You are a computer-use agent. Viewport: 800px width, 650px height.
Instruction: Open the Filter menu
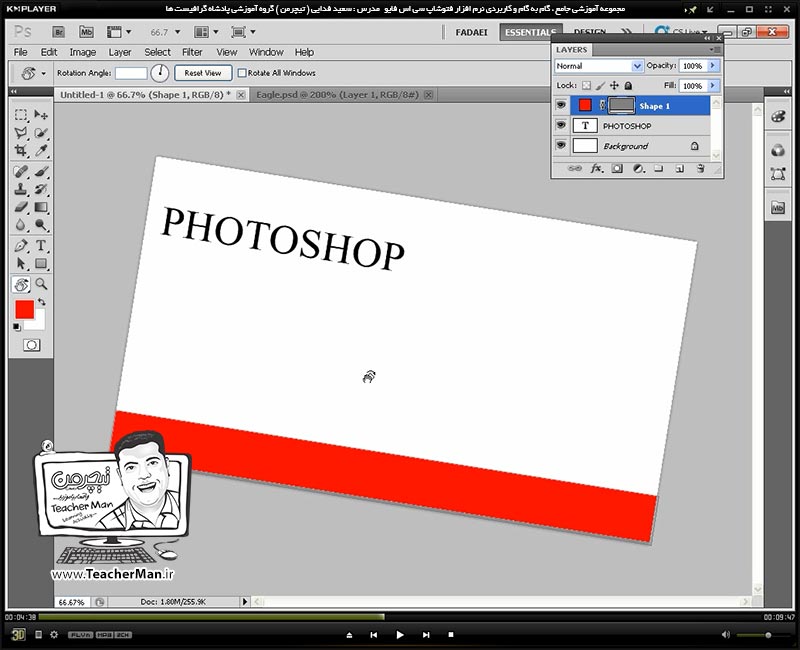pyautogui.click(x=192, y=52)
